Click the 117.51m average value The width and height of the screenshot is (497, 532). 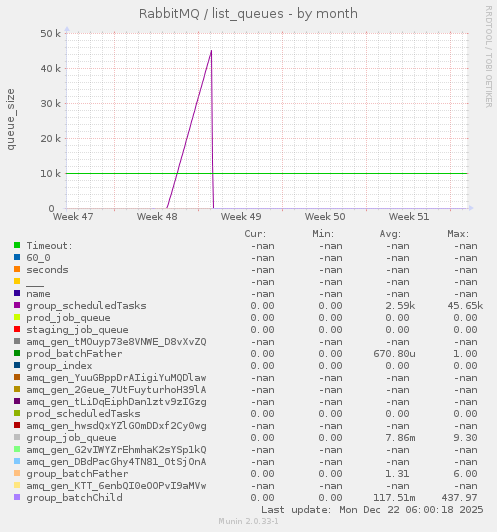click(x=394, y=498)
